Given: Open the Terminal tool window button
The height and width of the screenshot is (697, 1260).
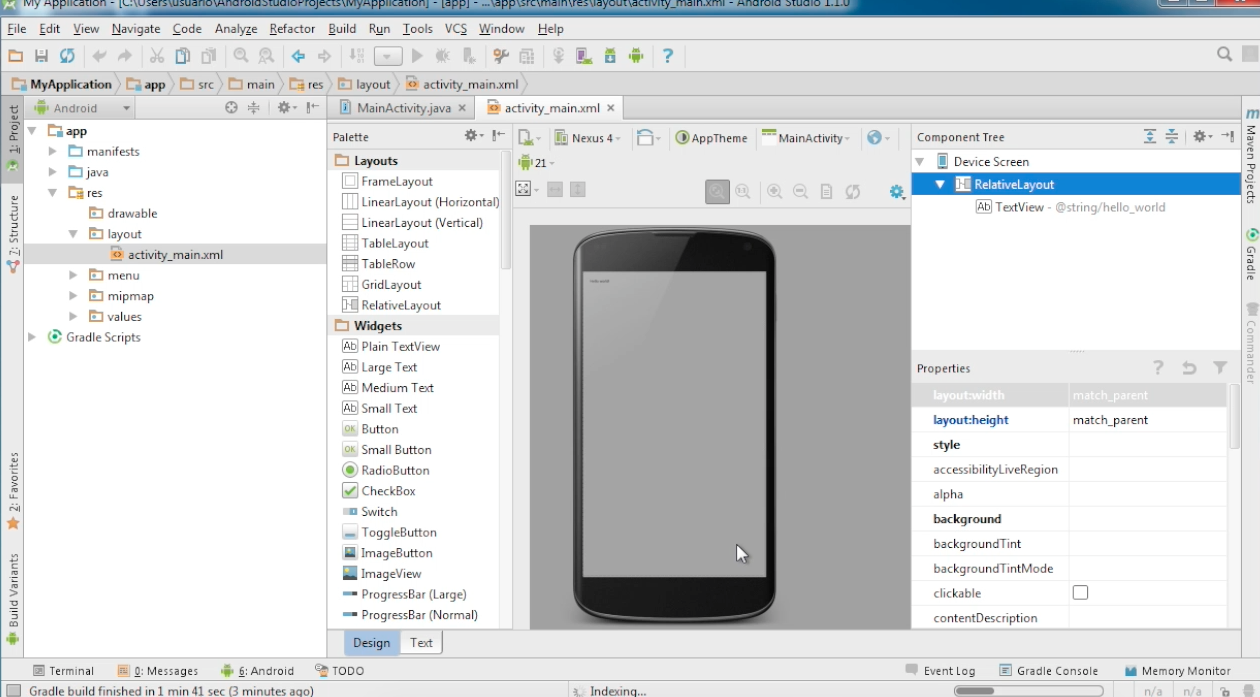Looking at the screenshot, I should [x=63, y=671].
